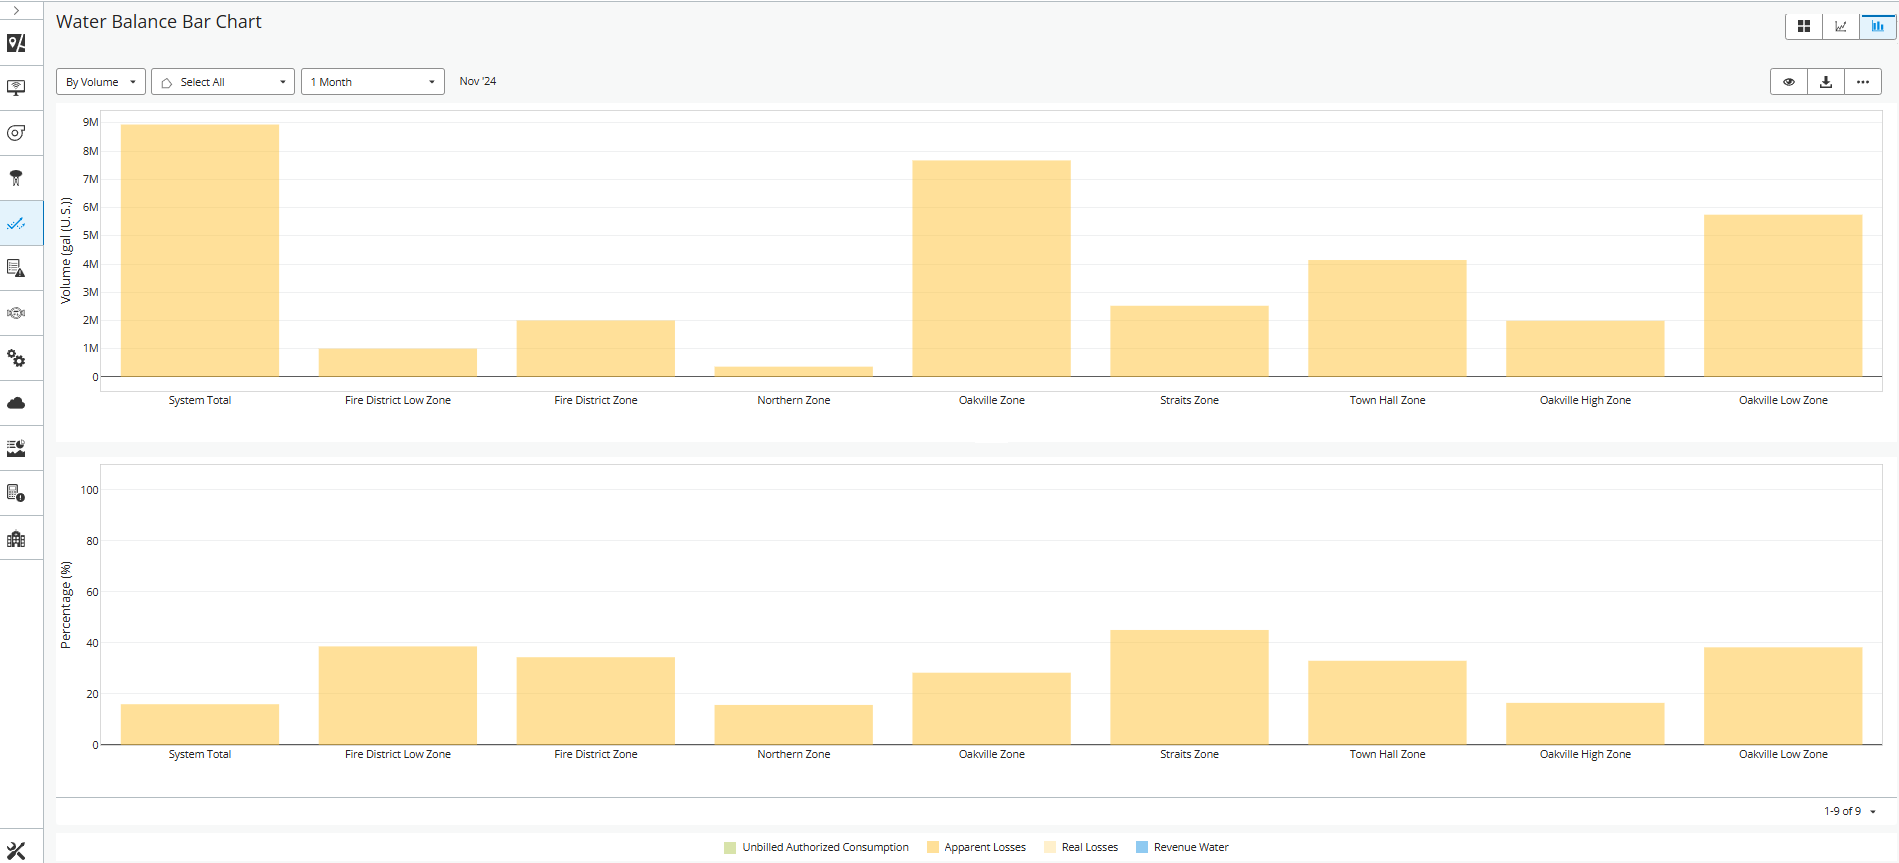This screenshot has width=1899, height=863.
Task: Click the pump icon in sidebar
Action: [16, 133]
